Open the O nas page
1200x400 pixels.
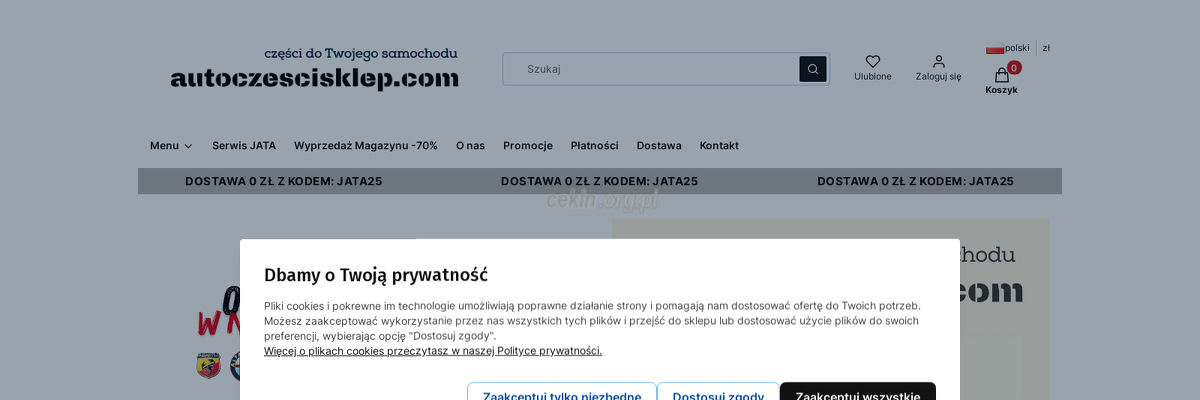pyautogui.click(x=470, y=145)
